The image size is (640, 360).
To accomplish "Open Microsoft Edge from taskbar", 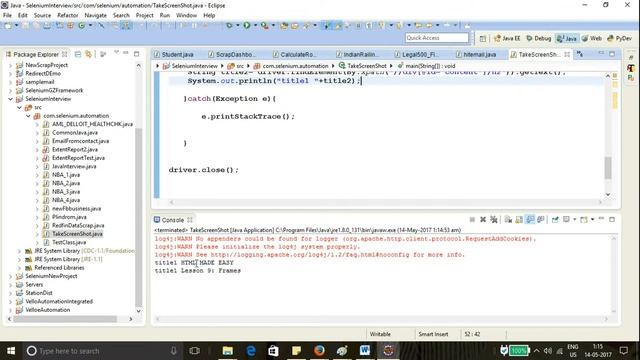I will tap(251, 351).
